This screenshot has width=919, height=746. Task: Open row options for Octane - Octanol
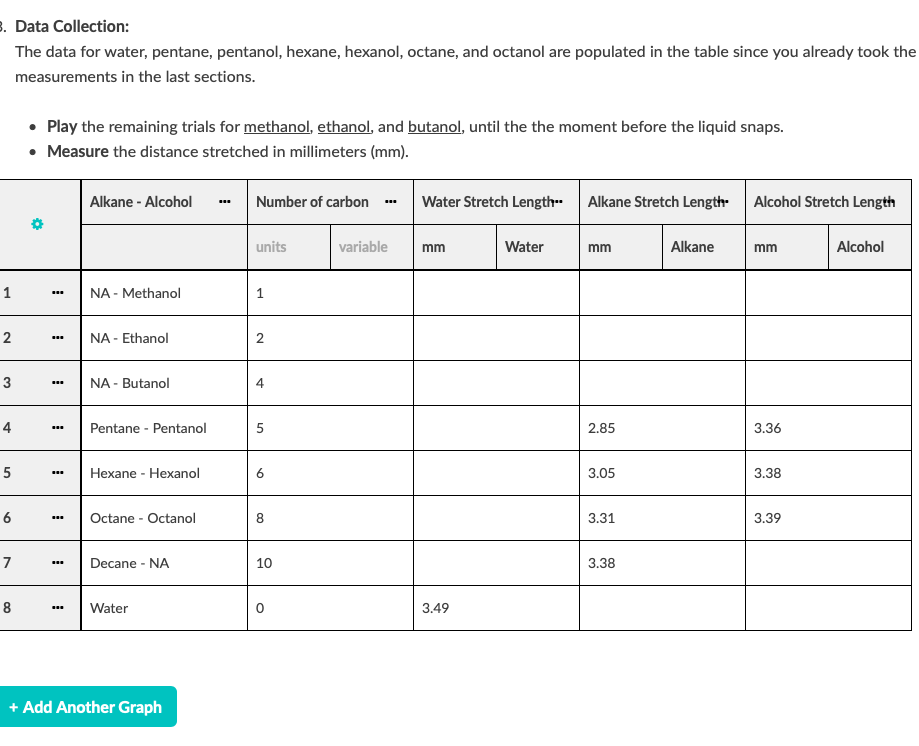[57, 518]
